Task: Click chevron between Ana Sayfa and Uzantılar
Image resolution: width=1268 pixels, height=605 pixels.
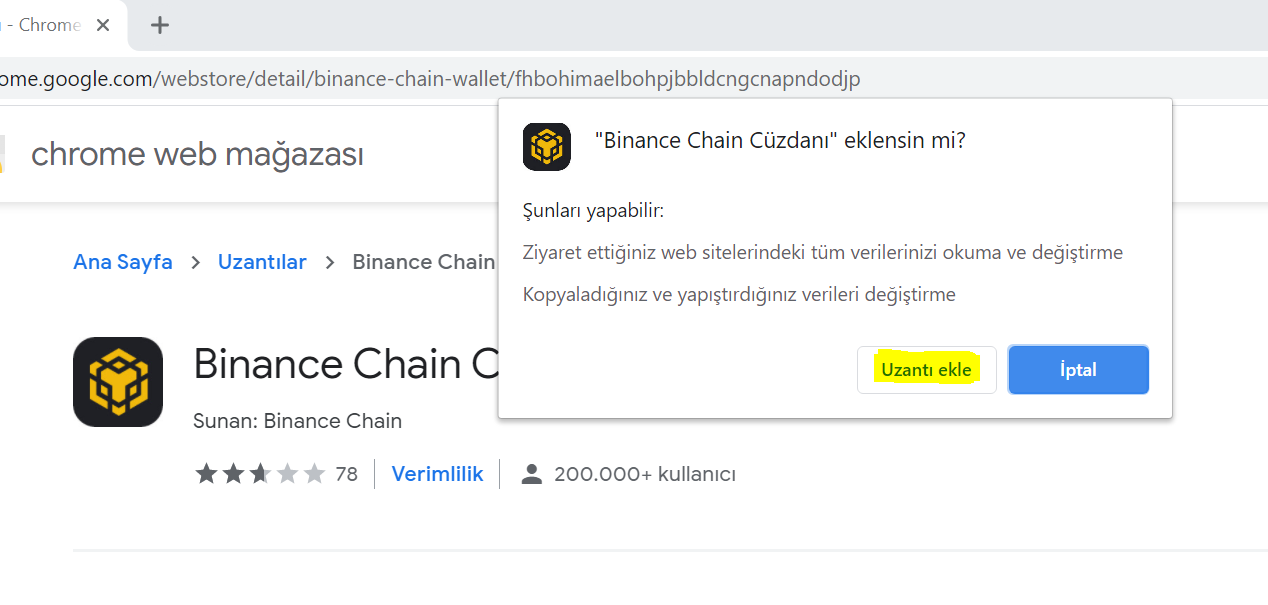Action: [x=196, y=262]
